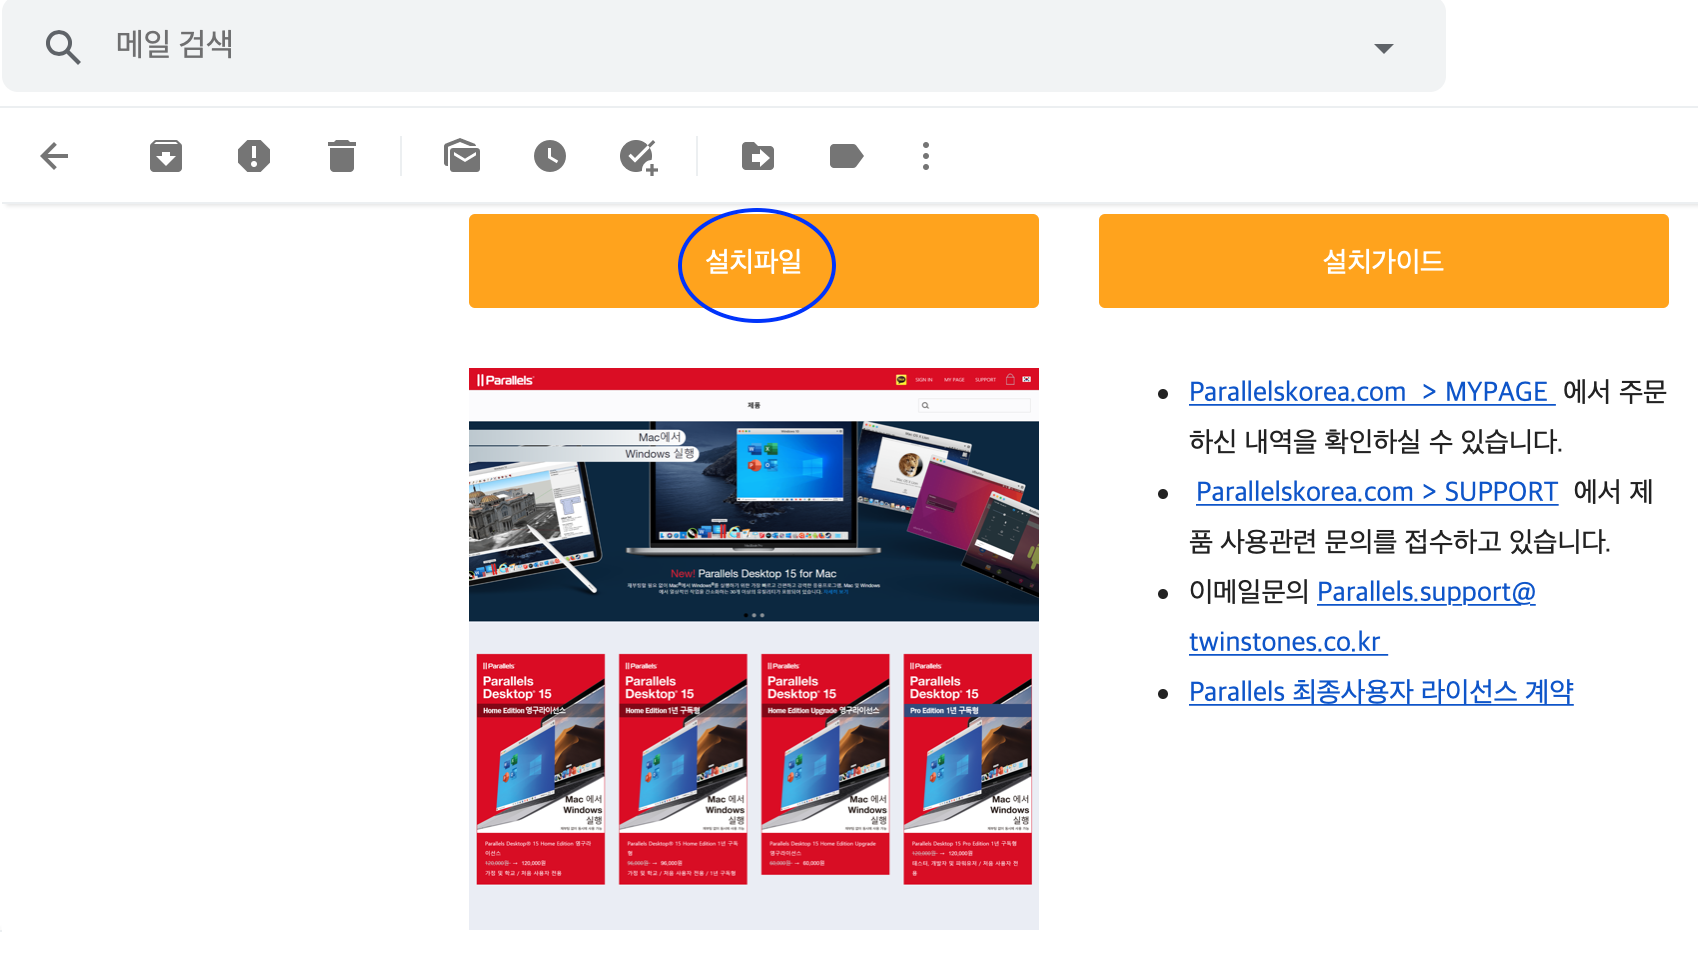This screenshot has width=1698, height=978.
Task: Go back with the arrow icon
Action: tap(55, 156)
